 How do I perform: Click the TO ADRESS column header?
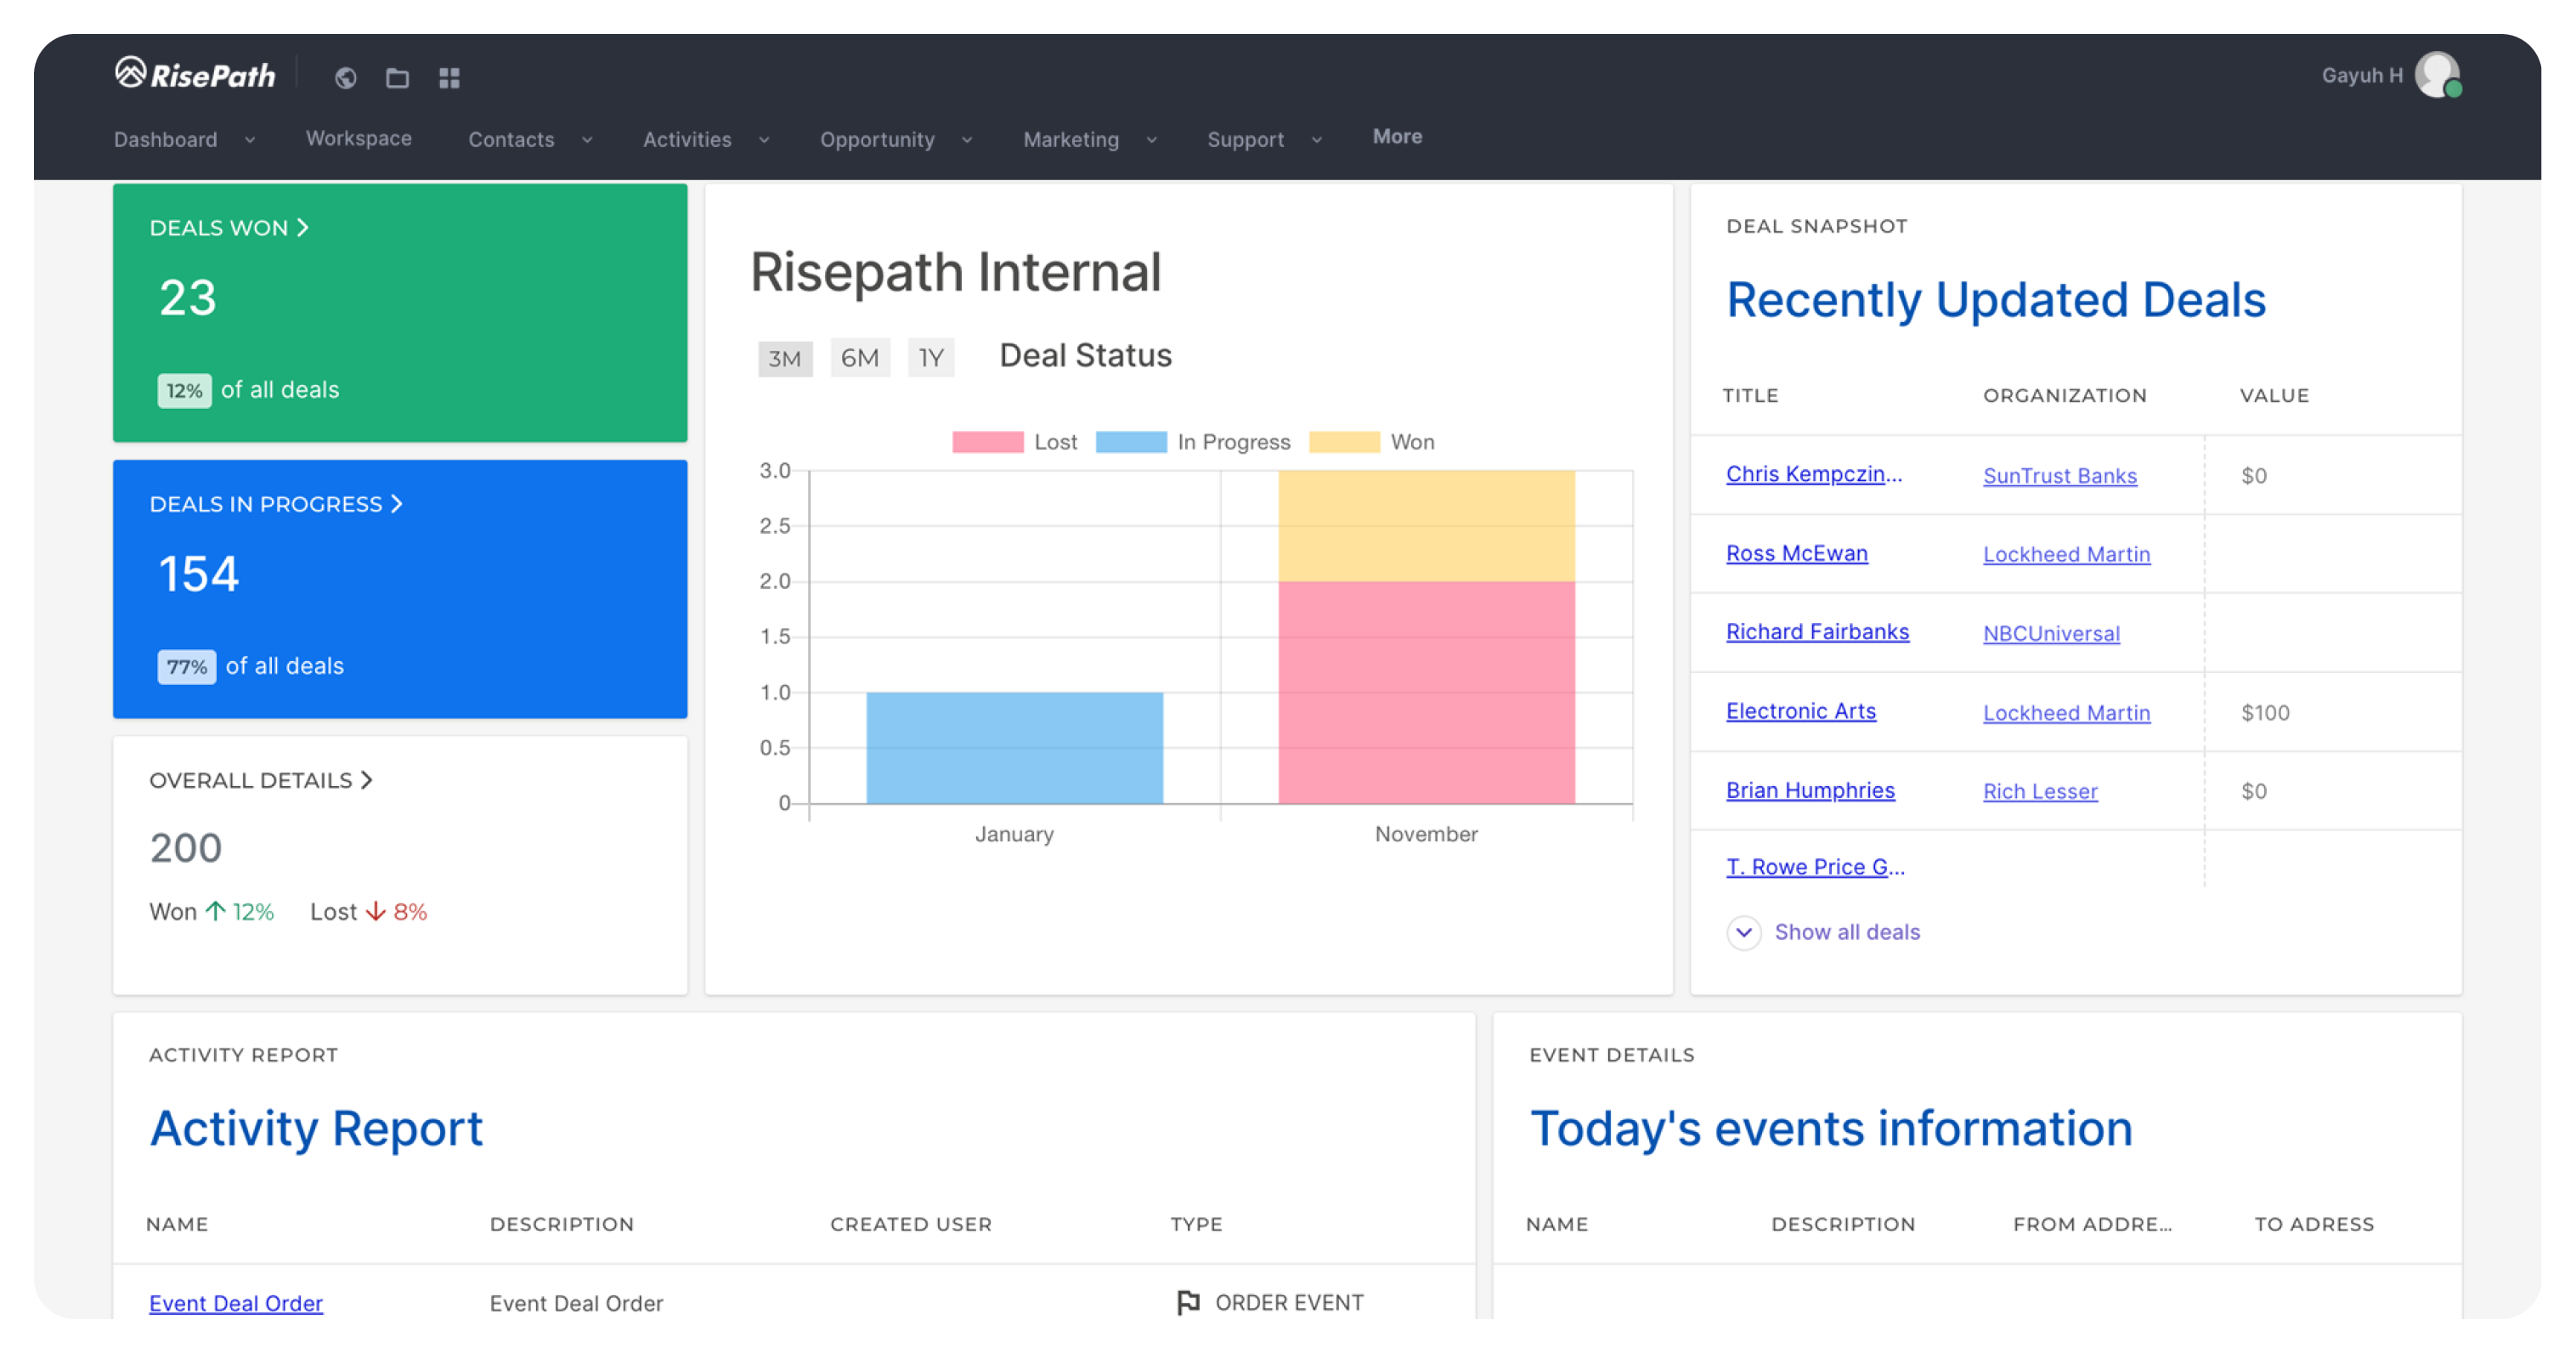[2314, 1224]
